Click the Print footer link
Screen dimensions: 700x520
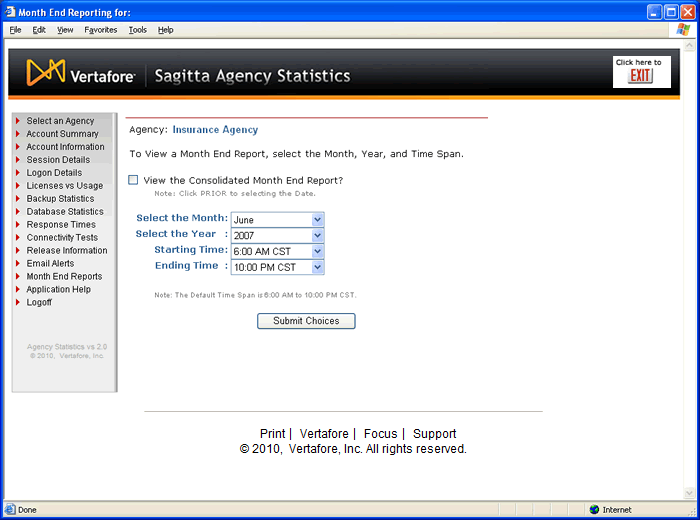coord(272,433)
